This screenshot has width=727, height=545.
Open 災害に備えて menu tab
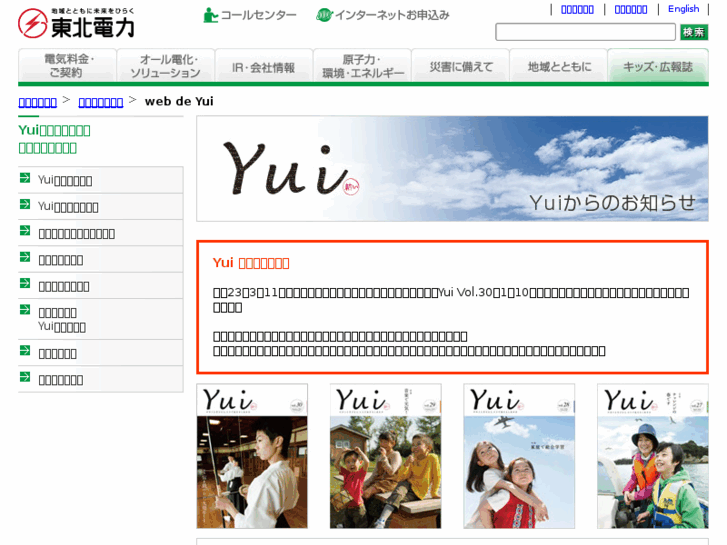click(x=460, y=65)
